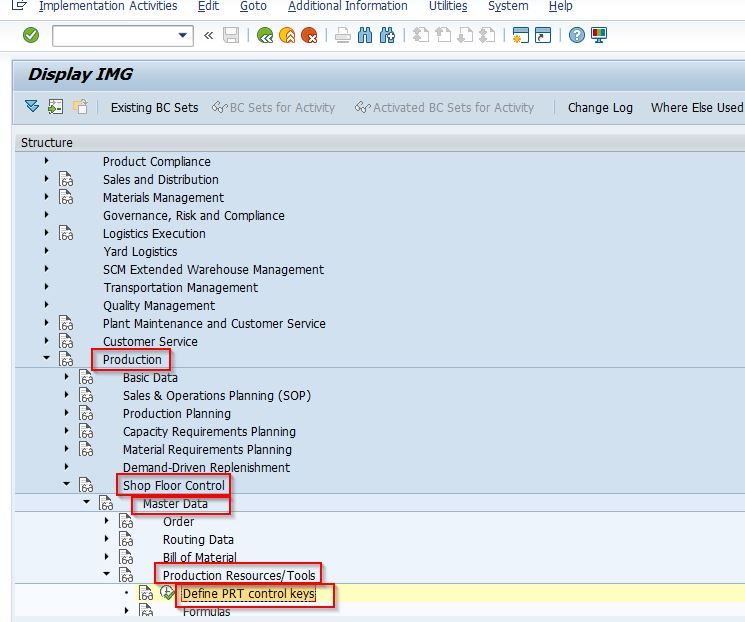Select the Material Requirements Planning row
This screenshot has height=622, width=745.
point(207,450)
